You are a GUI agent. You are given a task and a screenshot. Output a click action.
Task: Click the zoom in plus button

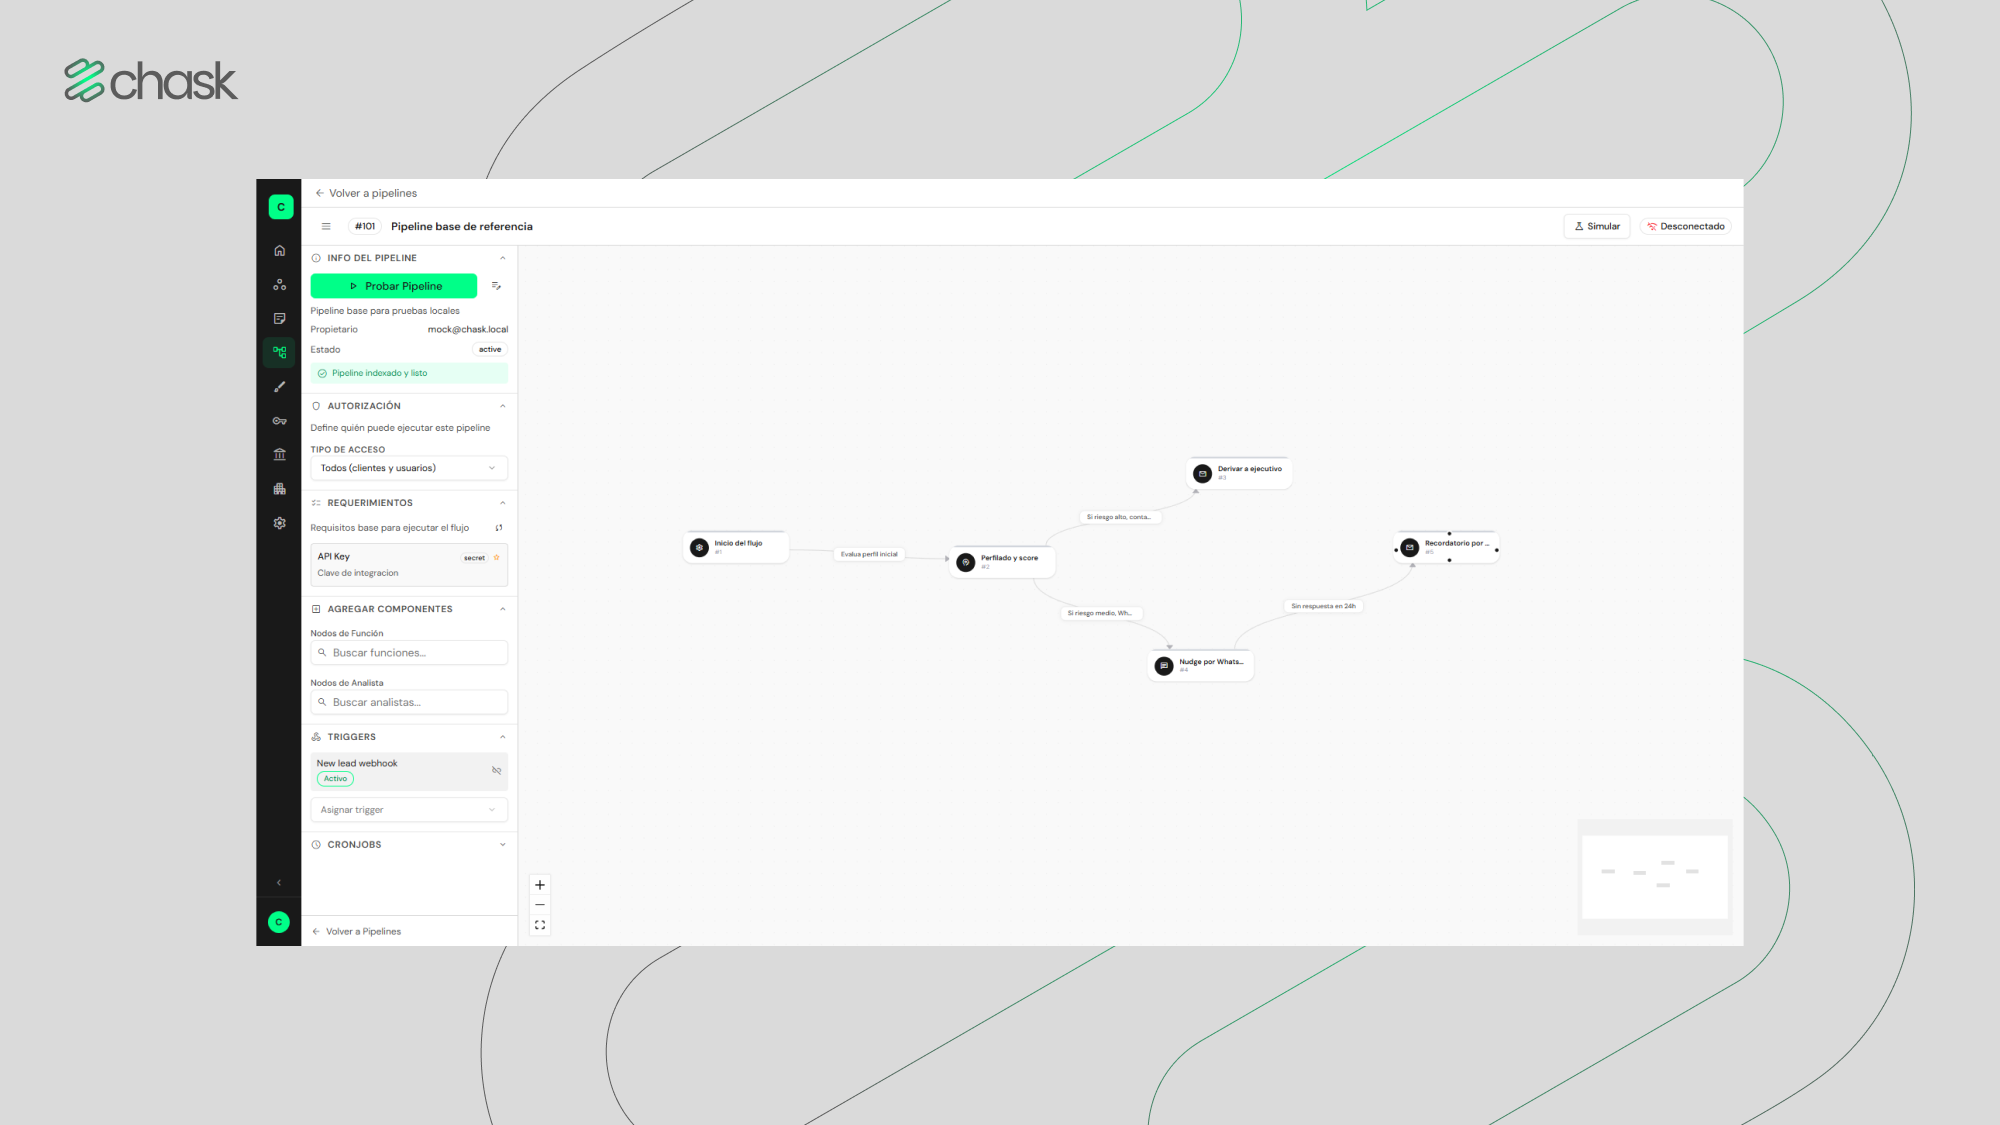(x=540, y=885)
